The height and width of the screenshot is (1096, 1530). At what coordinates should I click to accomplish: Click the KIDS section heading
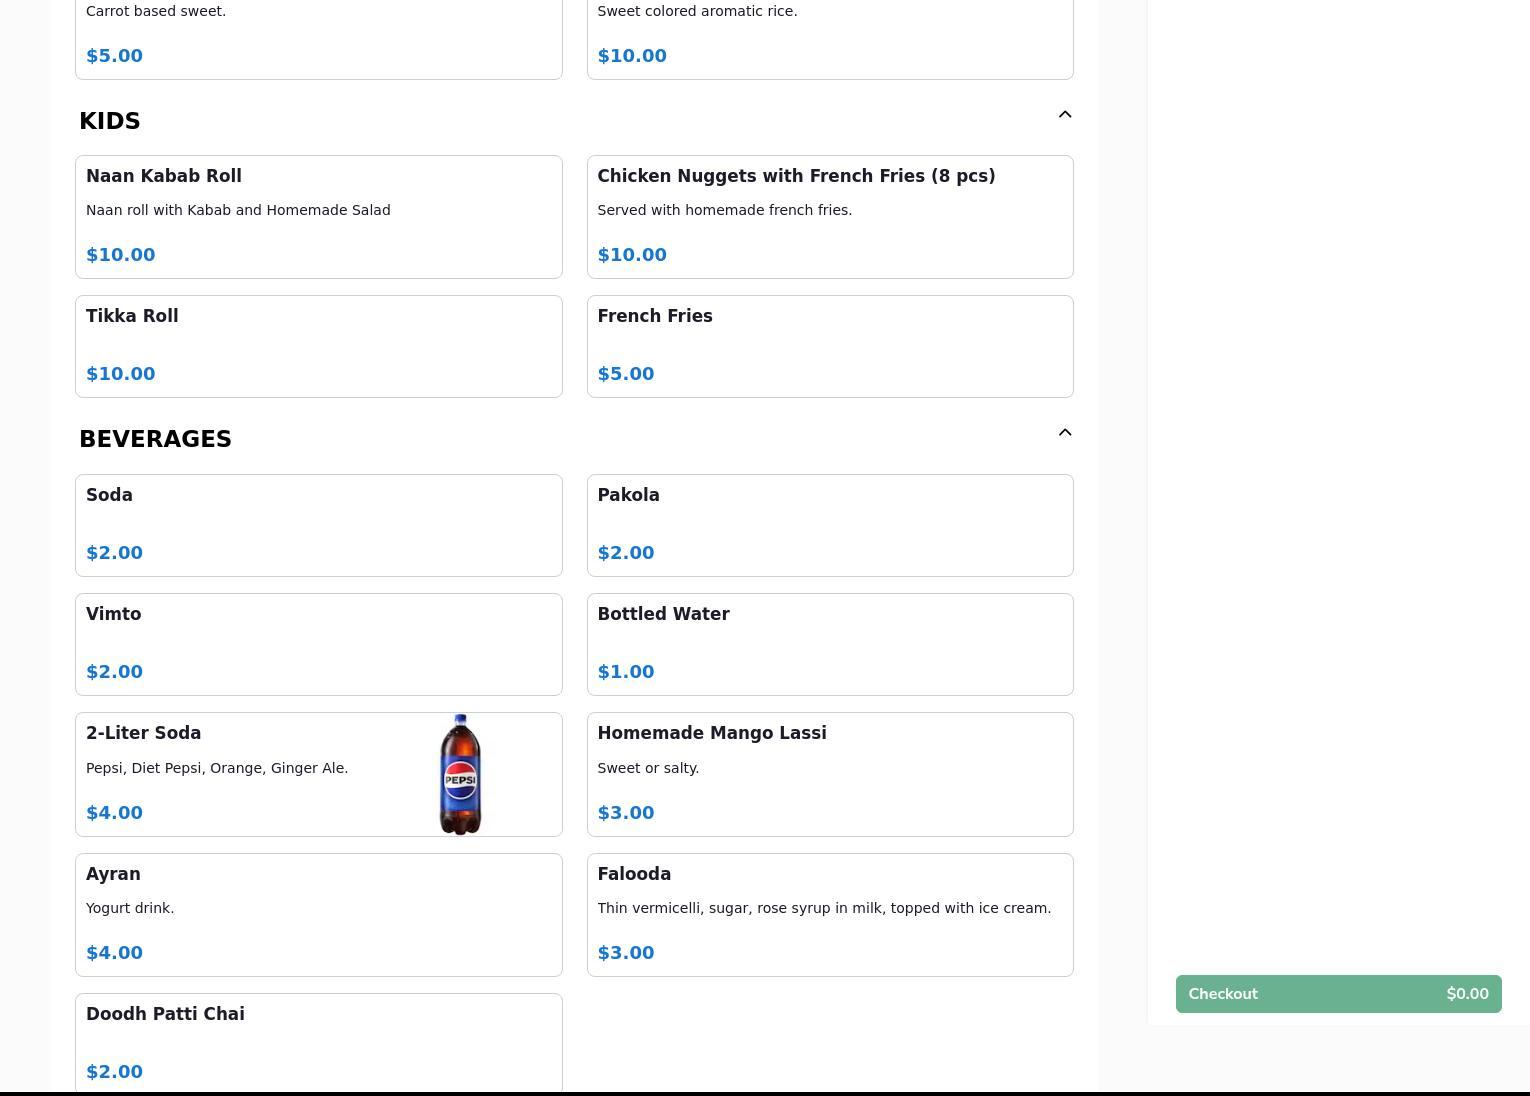[x=110, y=121]
